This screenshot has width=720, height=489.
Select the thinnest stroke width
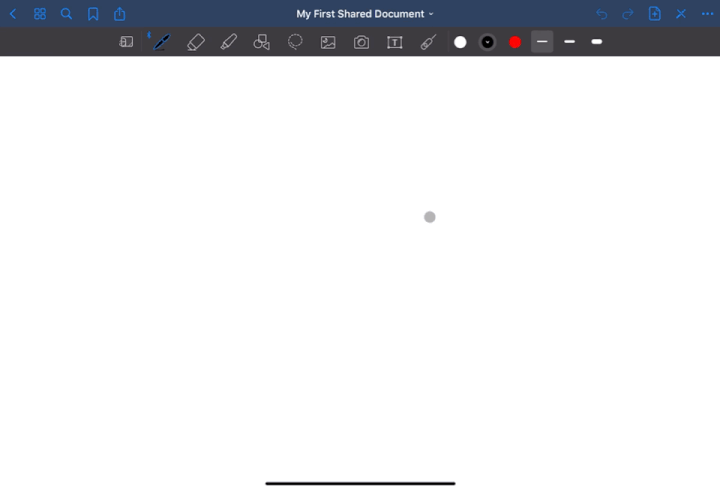(x=542, y=42)
